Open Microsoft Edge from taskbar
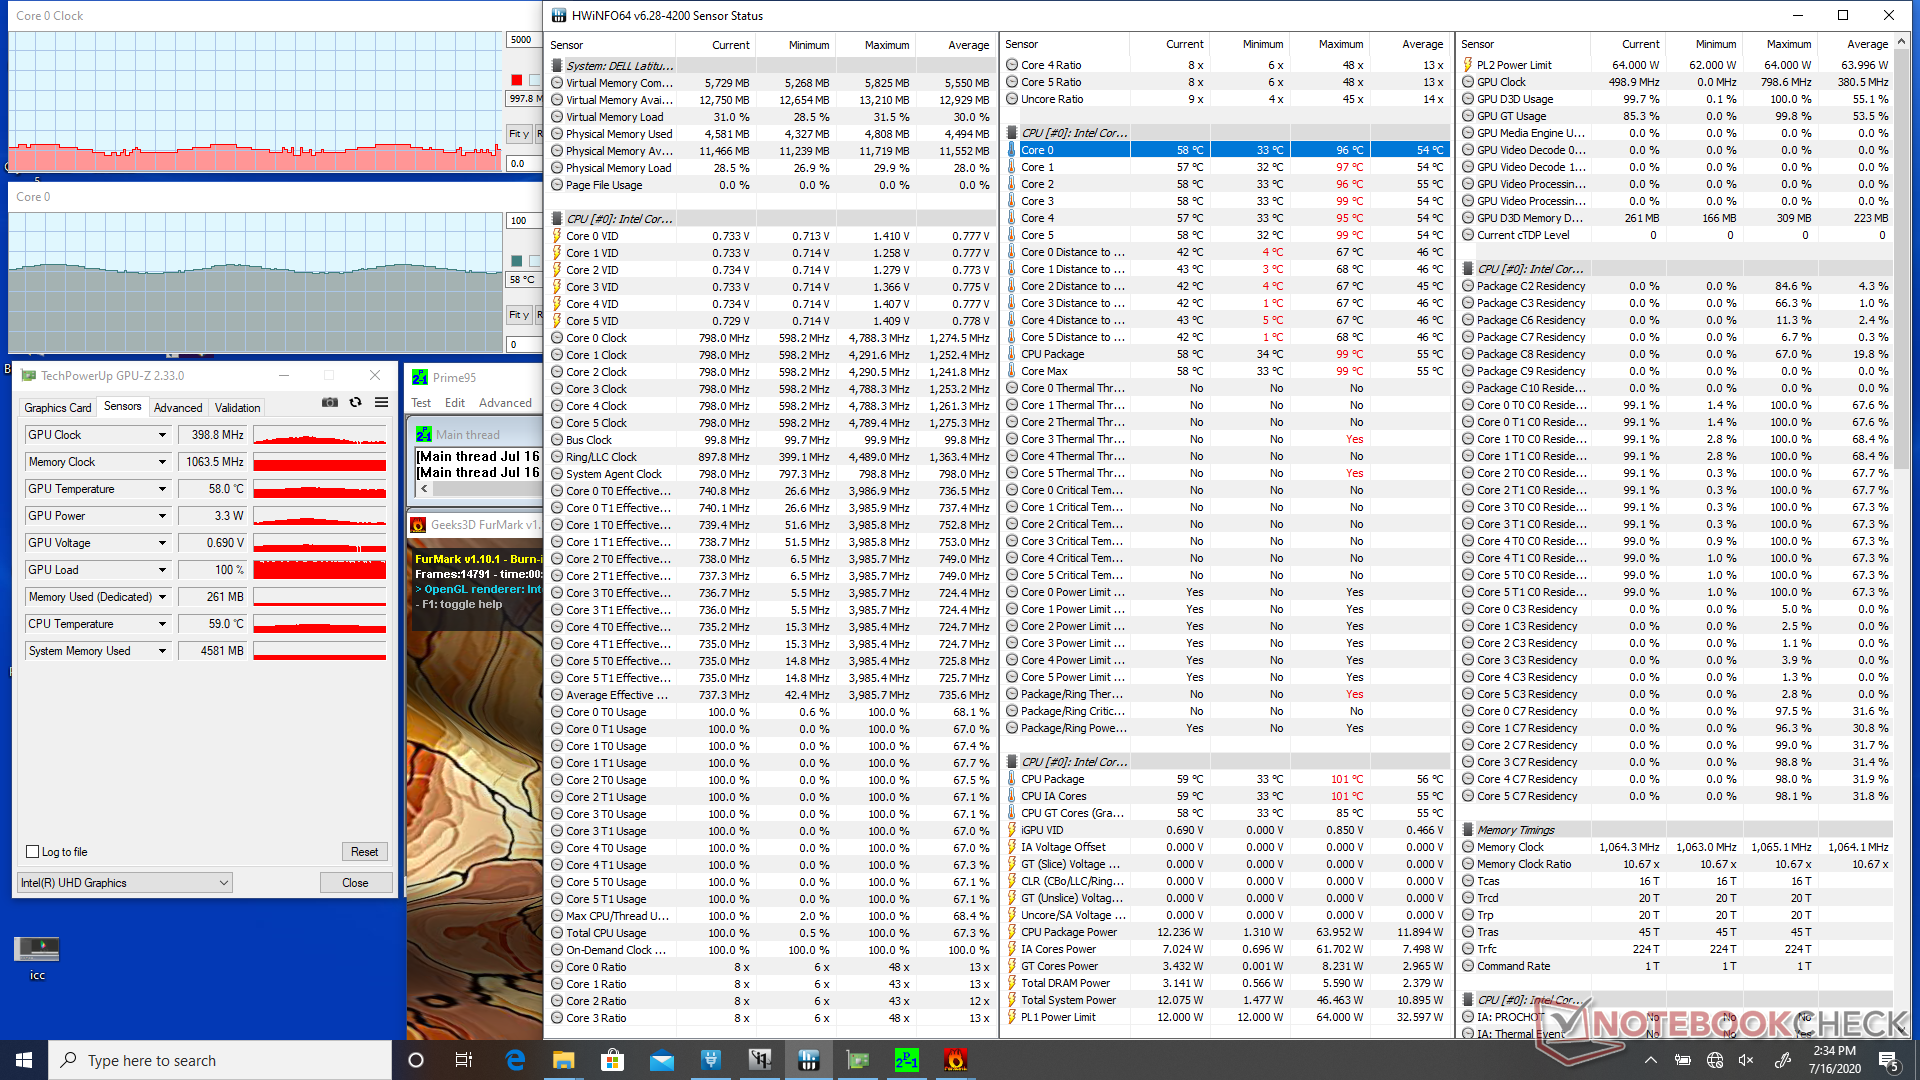This screenshot has height=1080, width=1920. [515, 1060]
